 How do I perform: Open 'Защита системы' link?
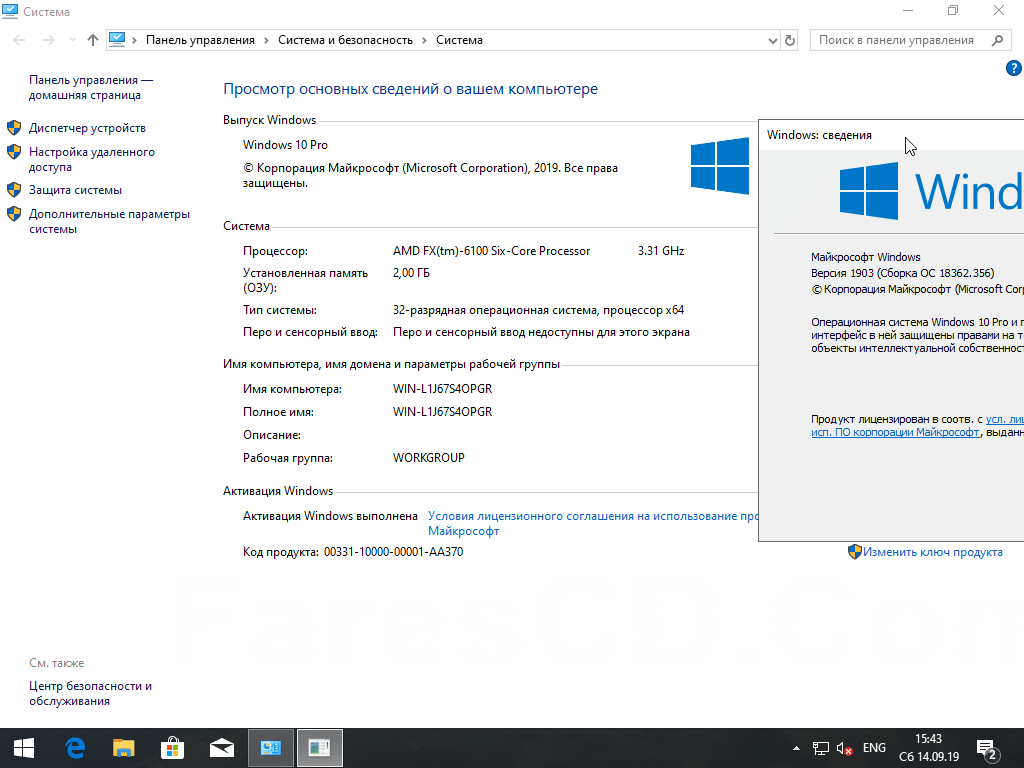coord(75,190)
